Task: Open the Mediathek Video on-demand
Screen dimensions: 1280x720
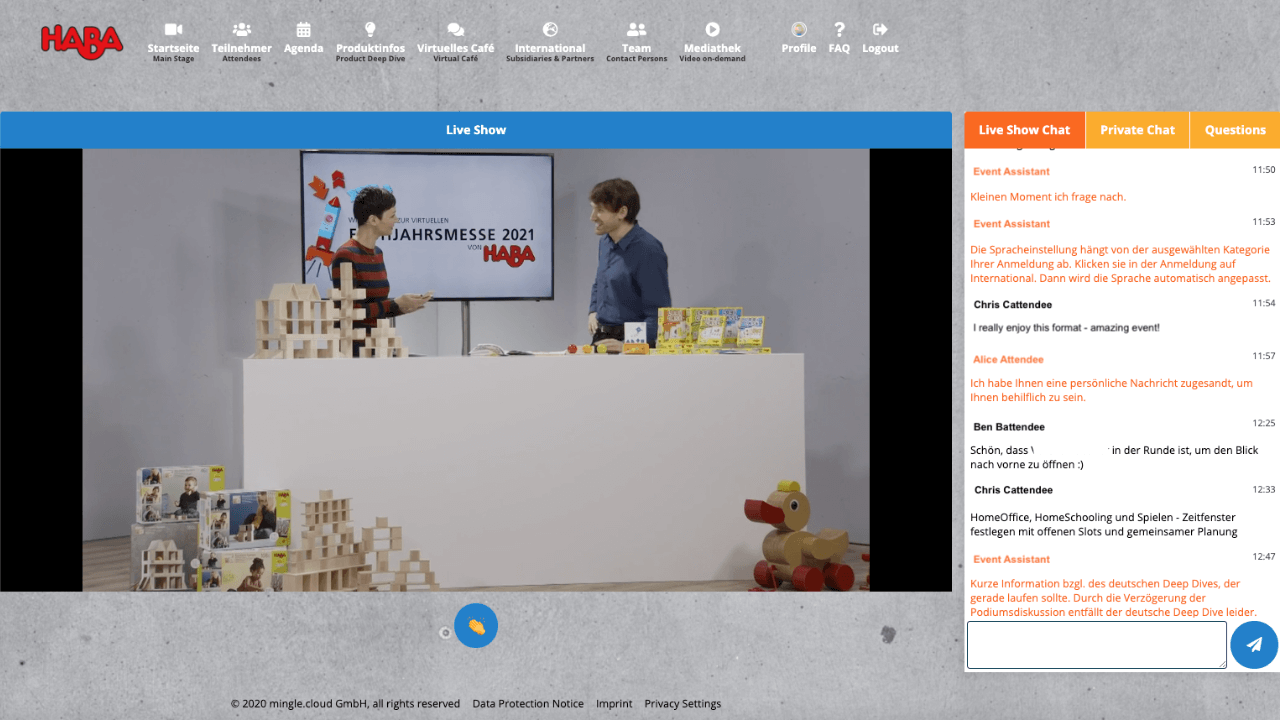Action: point(711,40)
